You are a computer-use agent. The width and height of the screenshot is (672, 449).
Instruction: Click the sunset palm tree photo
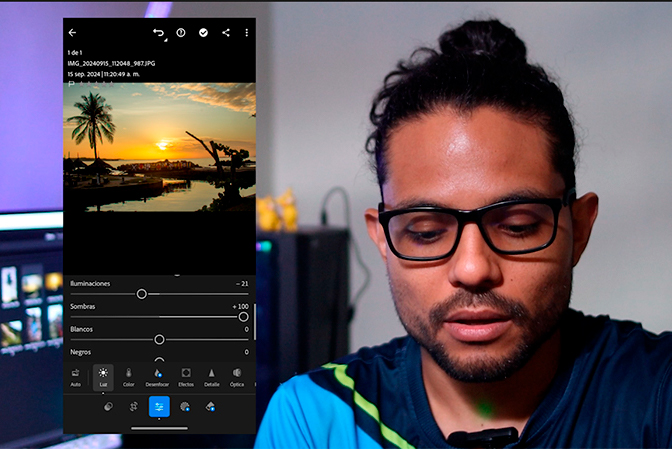[x=159, y=146]
